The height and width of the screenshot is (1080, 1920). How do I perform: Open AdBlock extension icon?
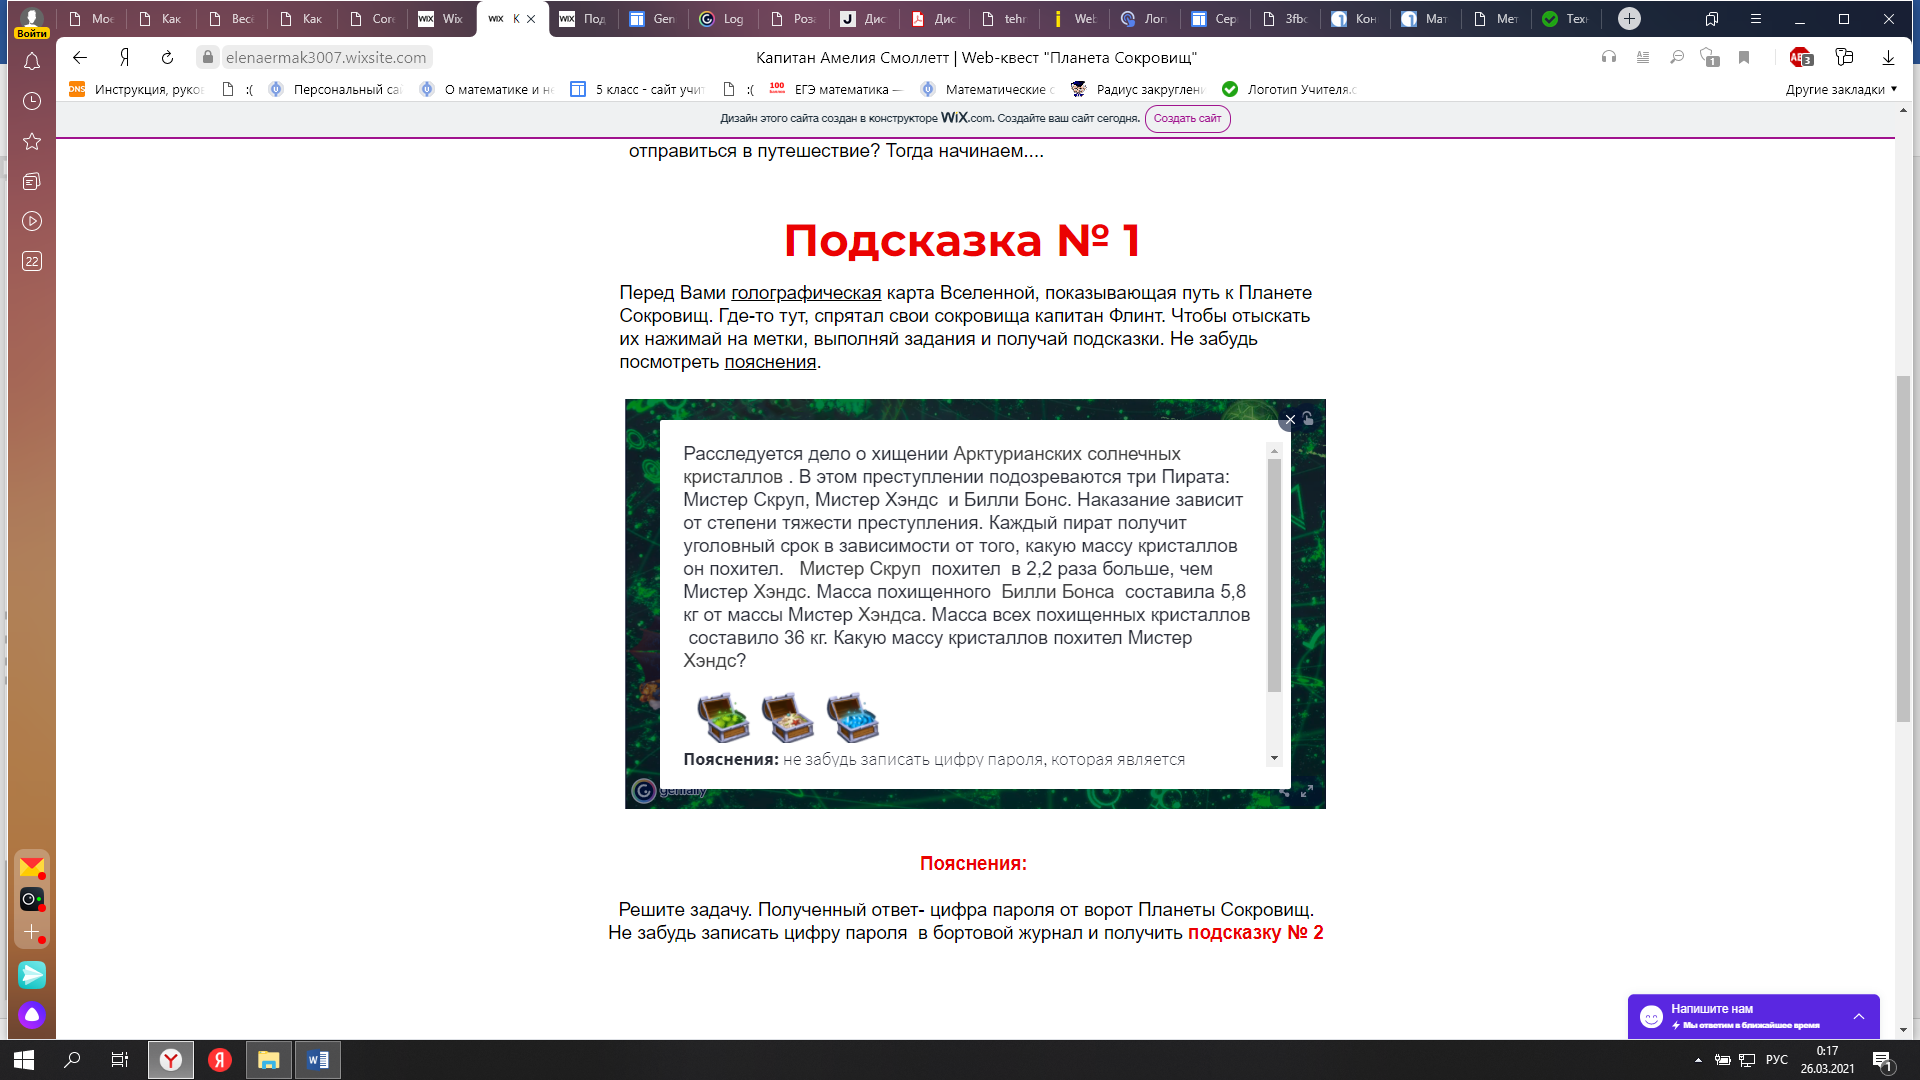pos(1800,58)
